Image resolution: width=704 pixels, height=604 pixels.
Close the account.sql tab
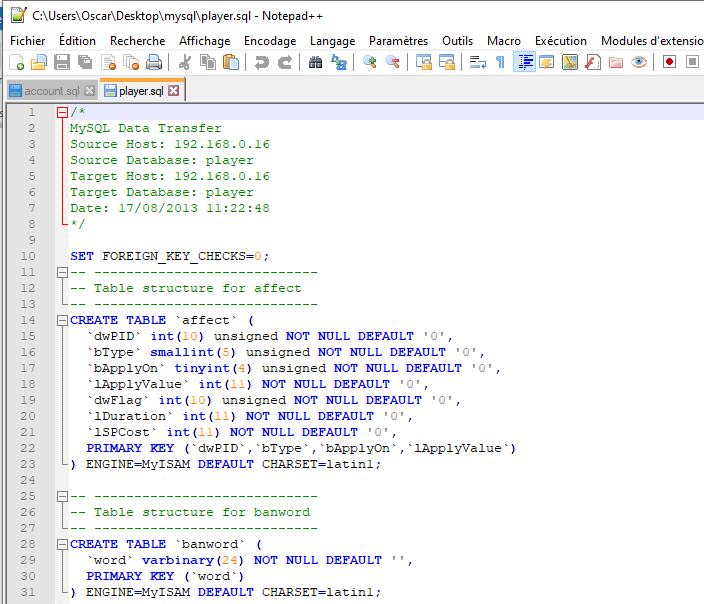point(89,91)
